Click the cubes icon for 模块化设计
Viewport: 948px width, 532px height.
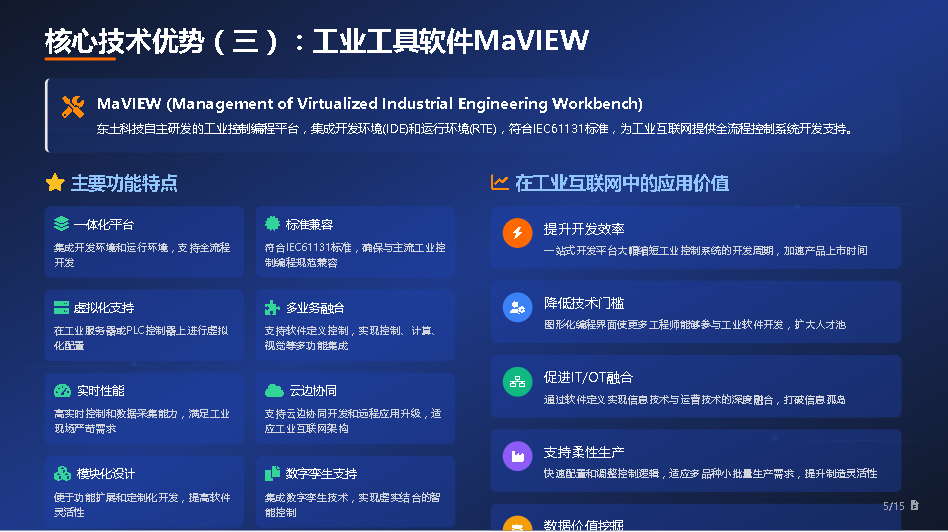[x=62, y=473]
